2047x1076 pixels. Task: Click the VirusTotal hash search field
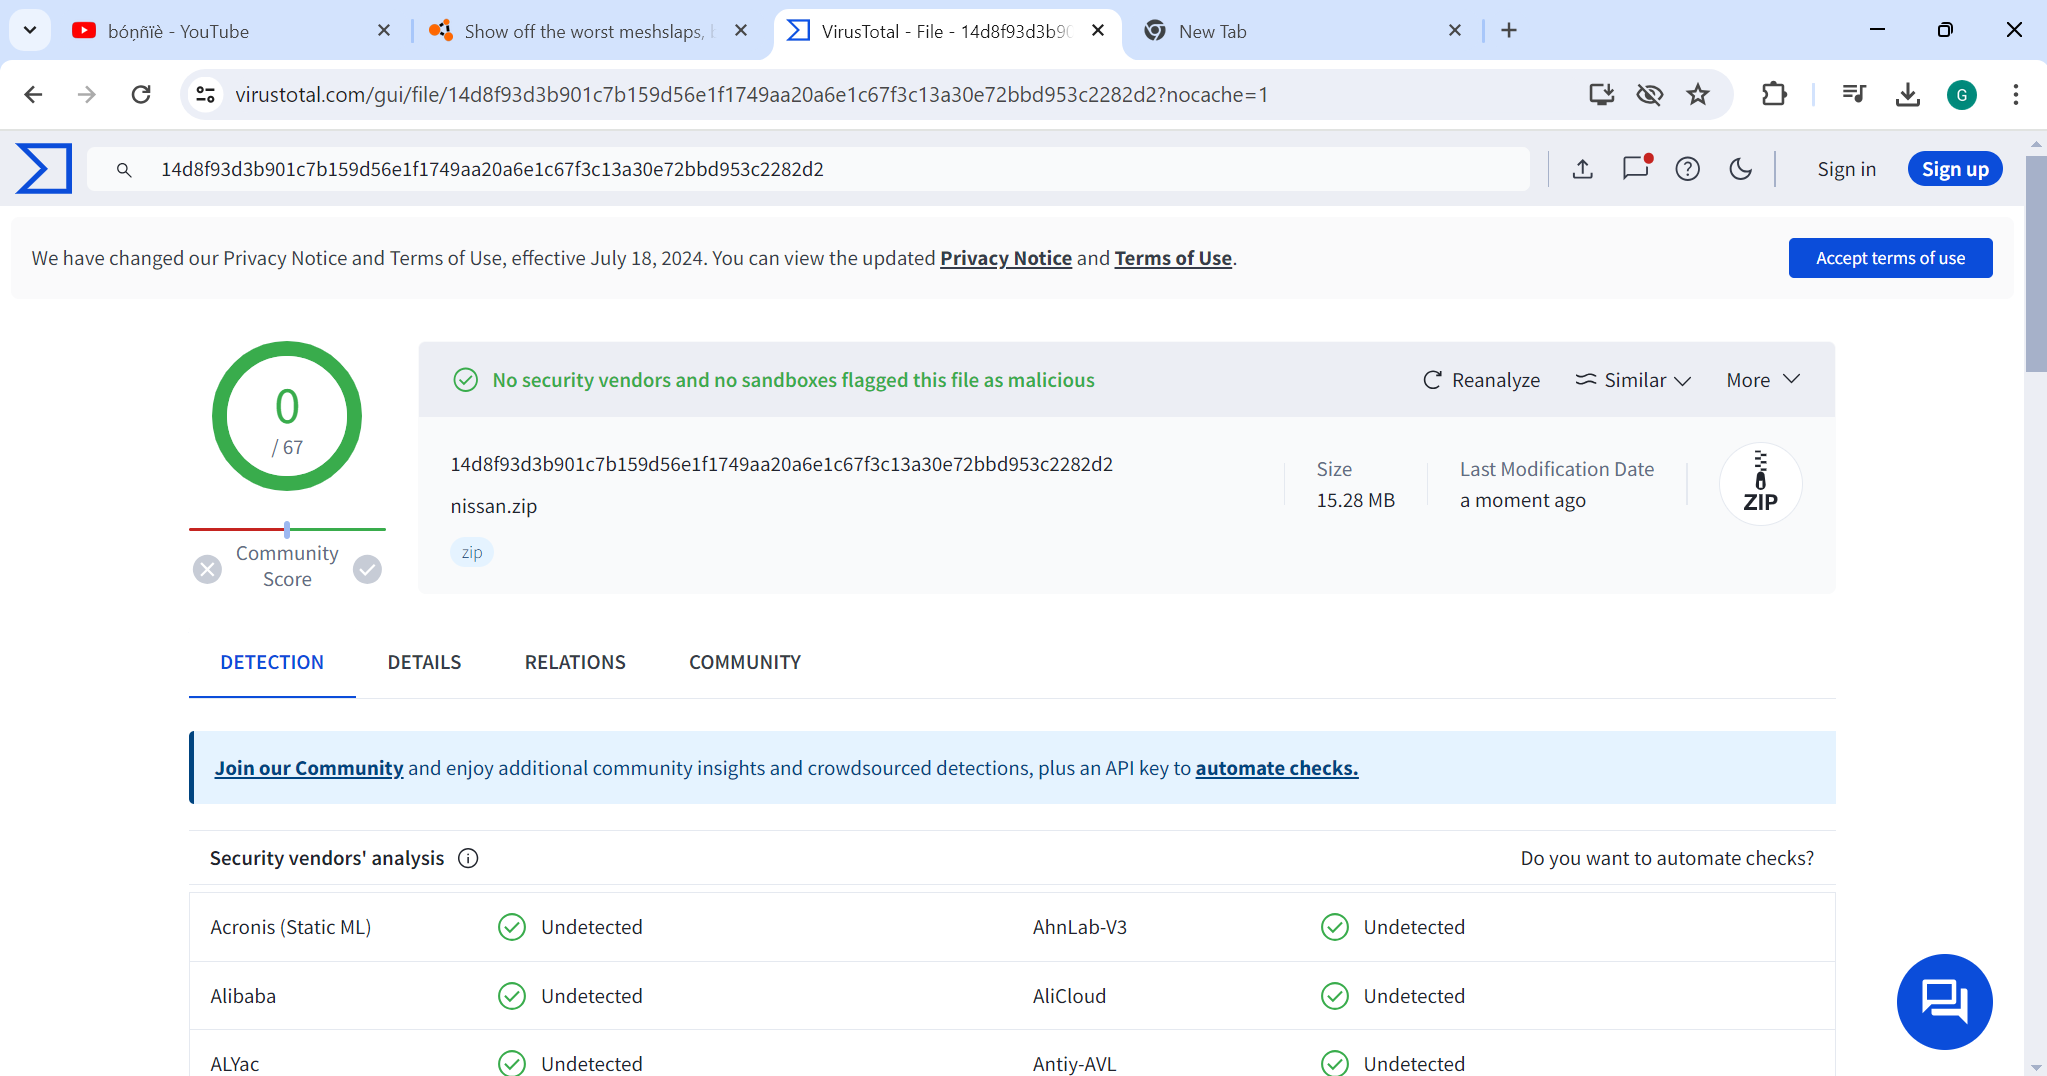tap(808, 169)
